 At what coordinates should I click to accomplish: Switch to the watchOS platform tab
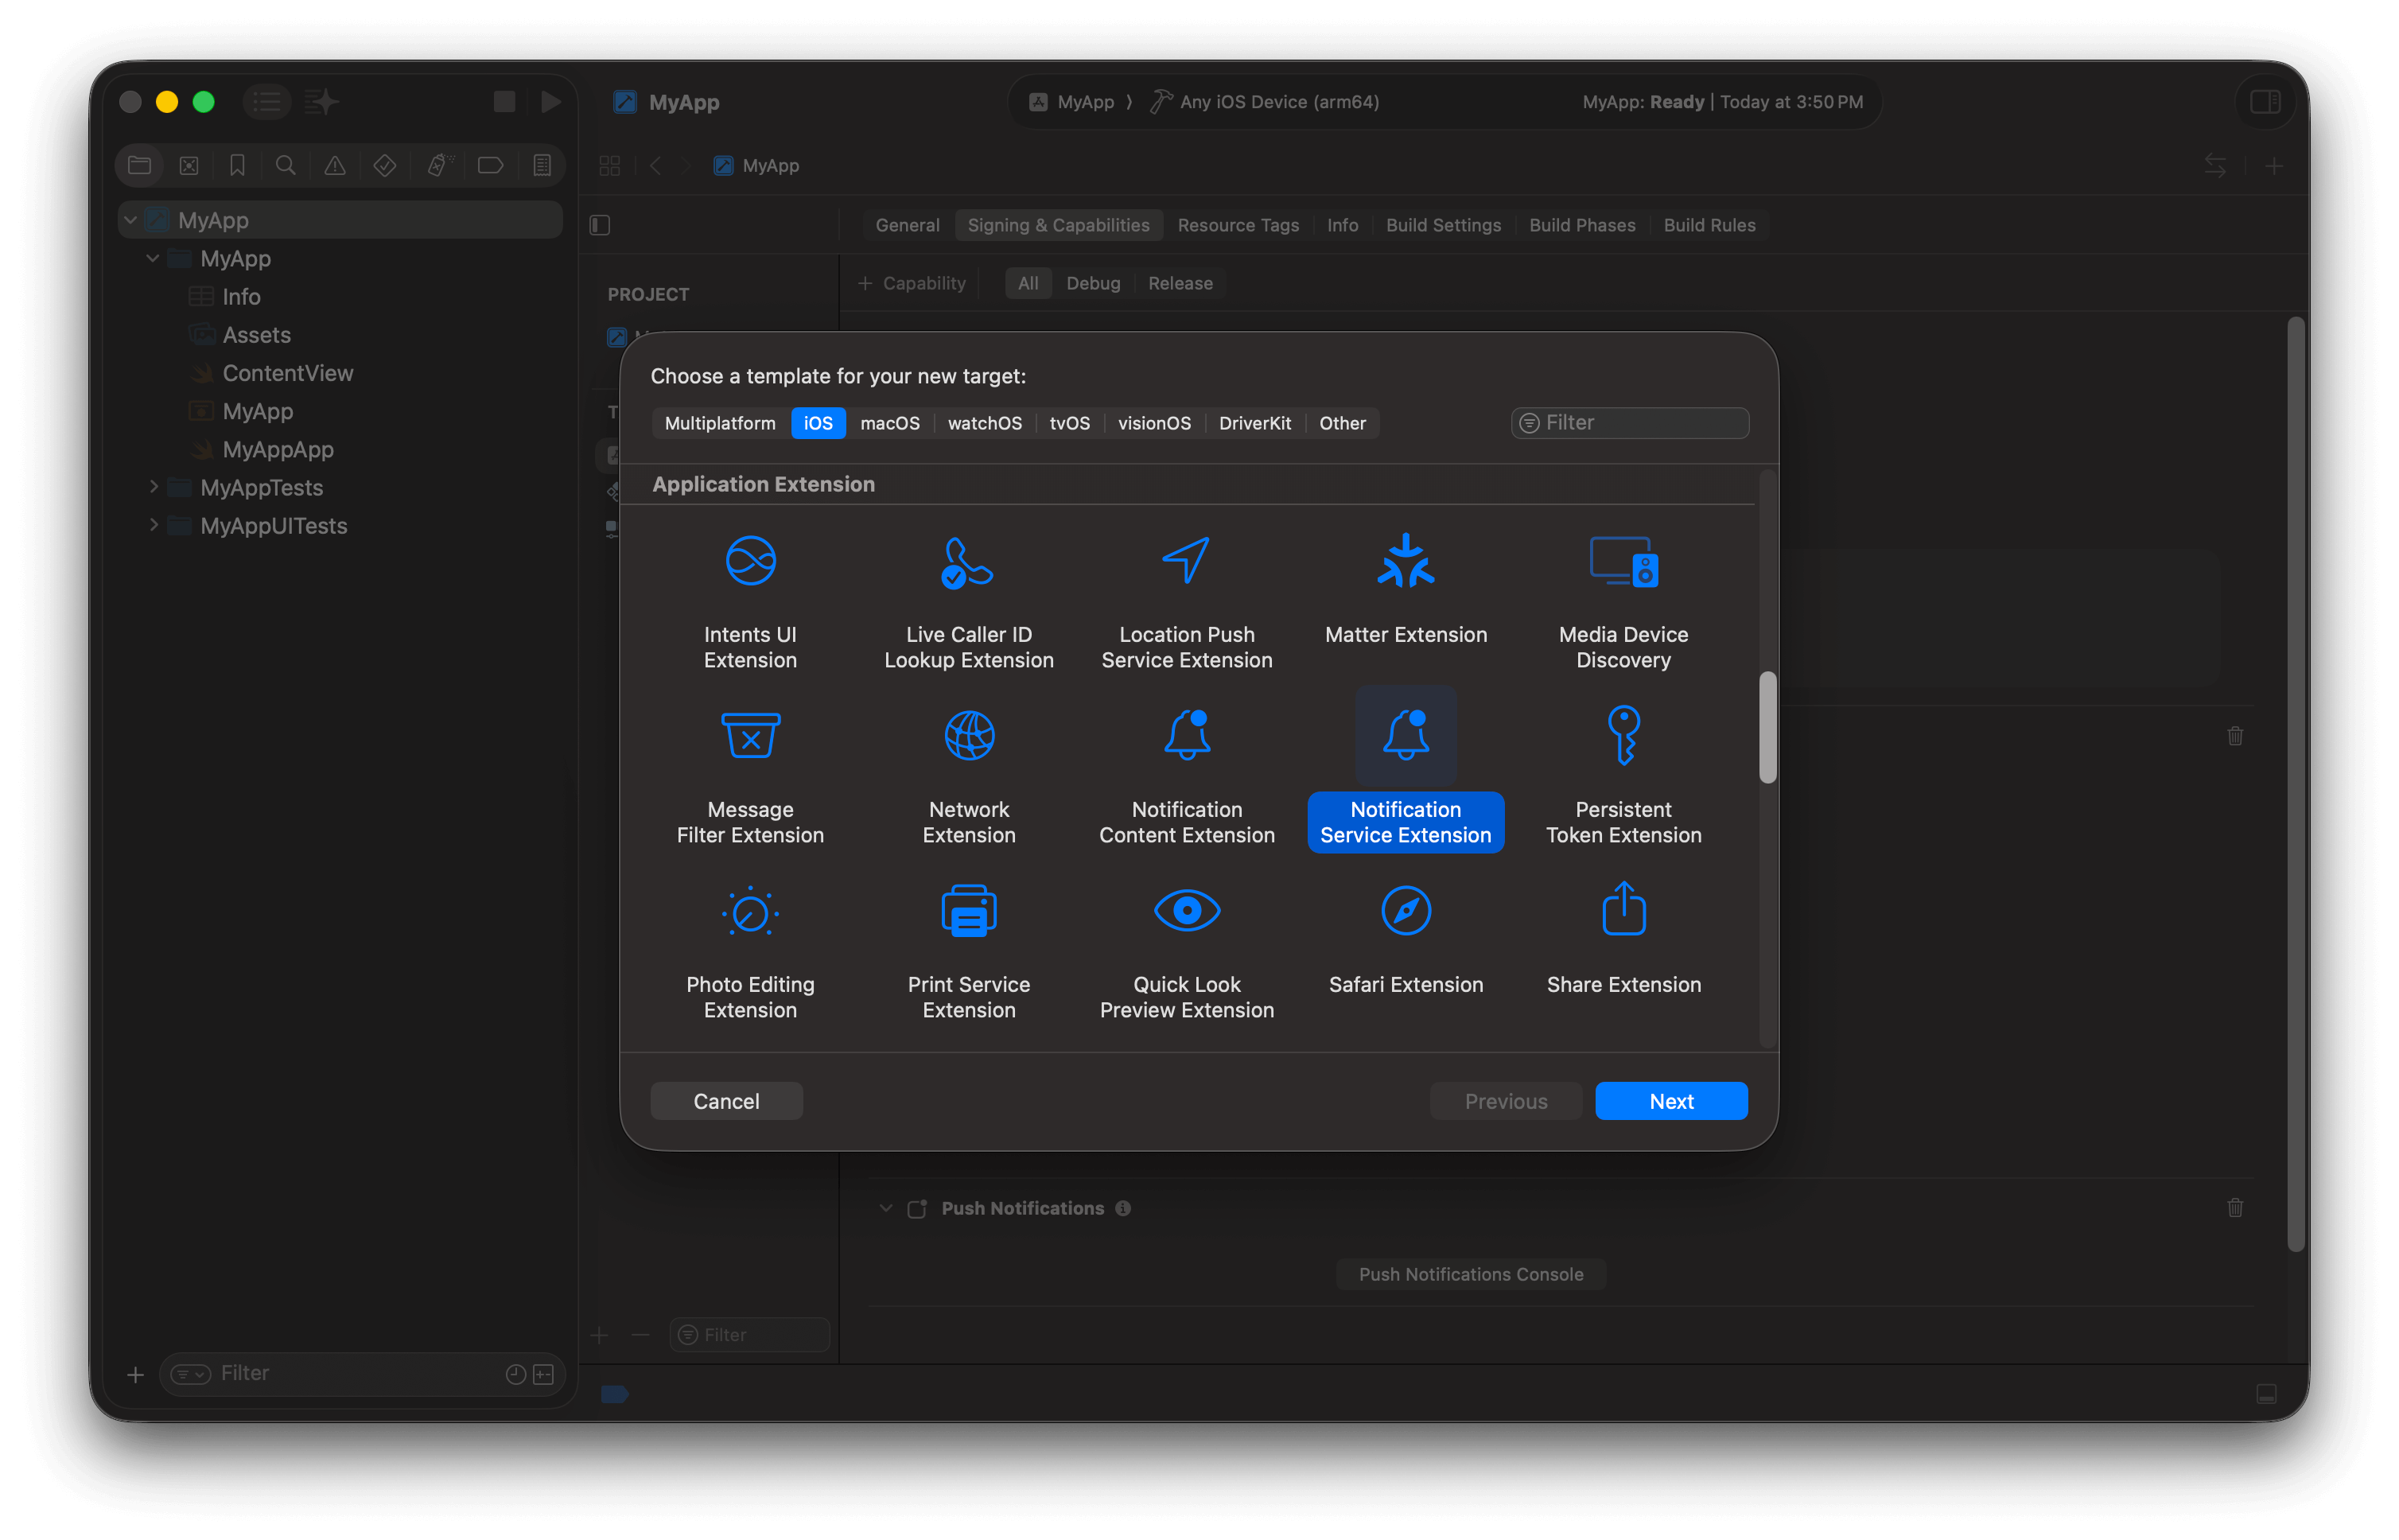click(984, 423)
